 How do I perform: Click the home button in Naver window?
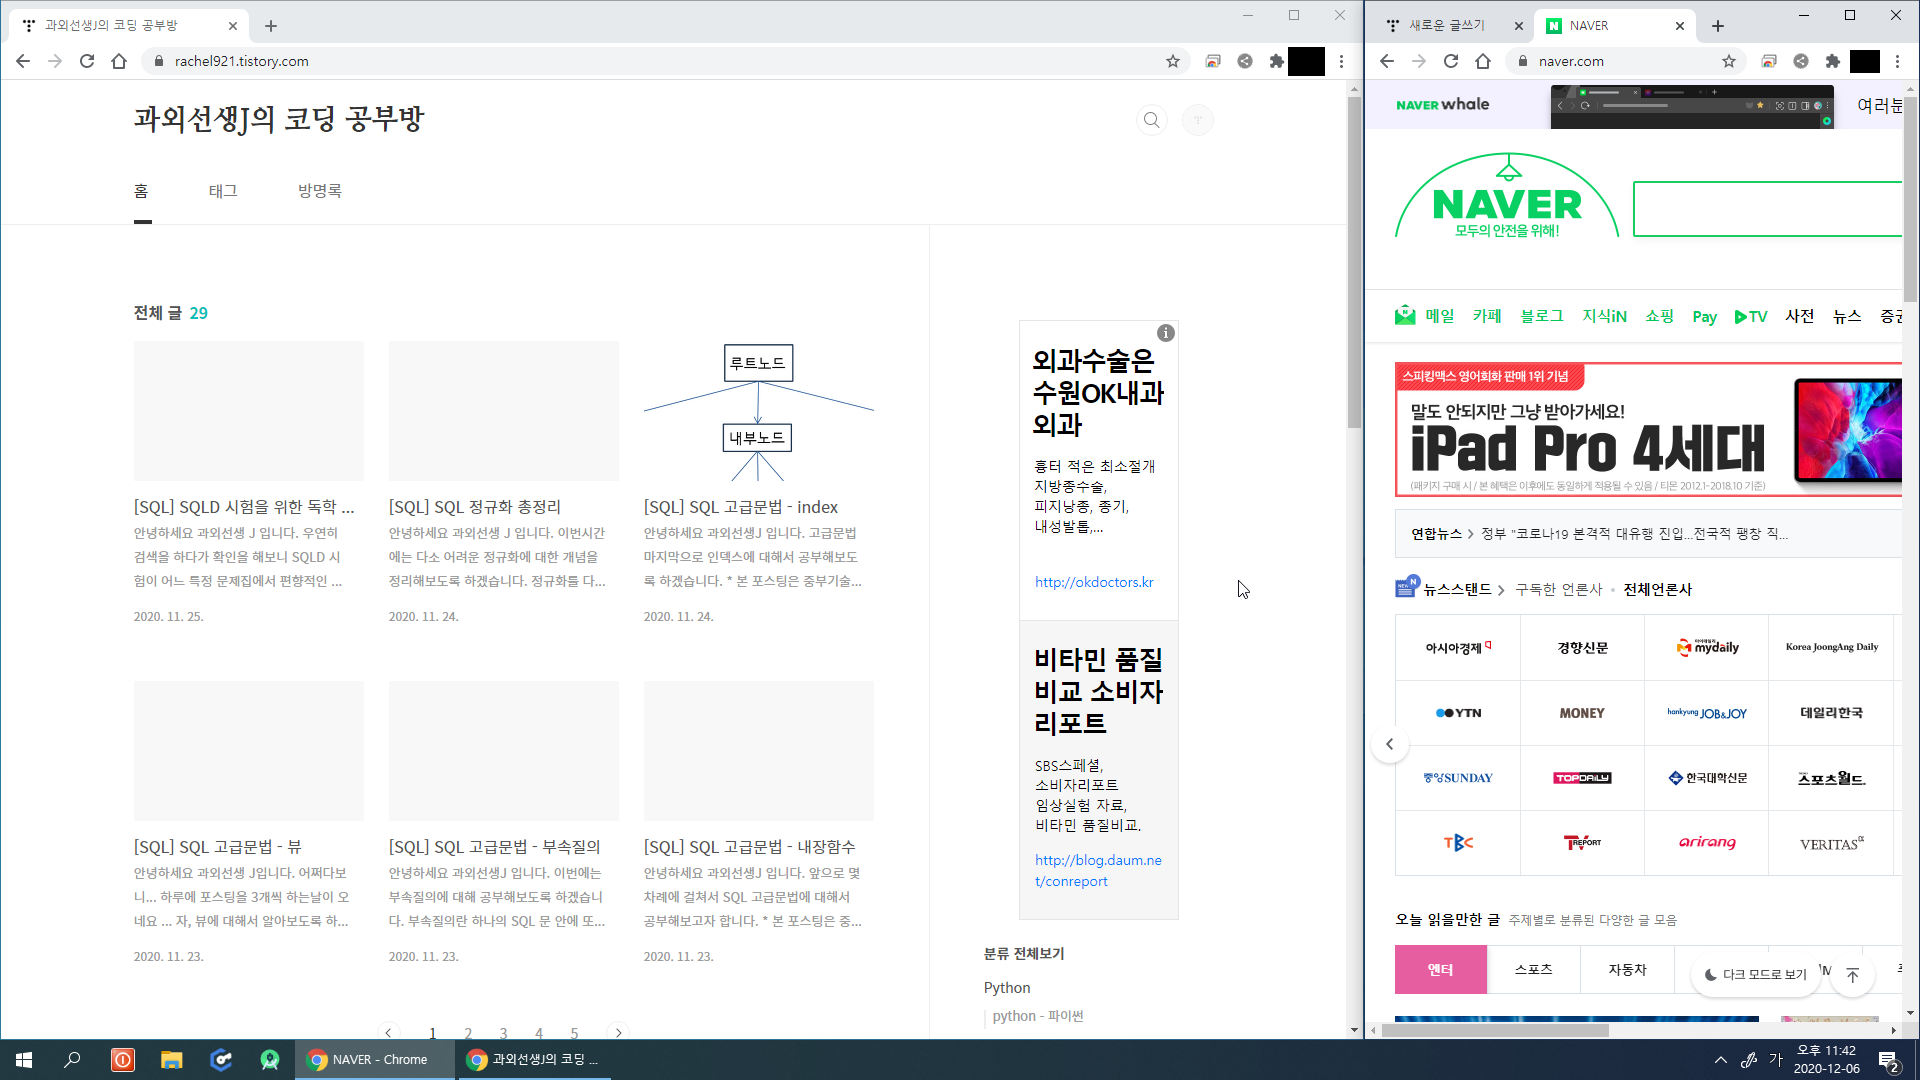1482,61
